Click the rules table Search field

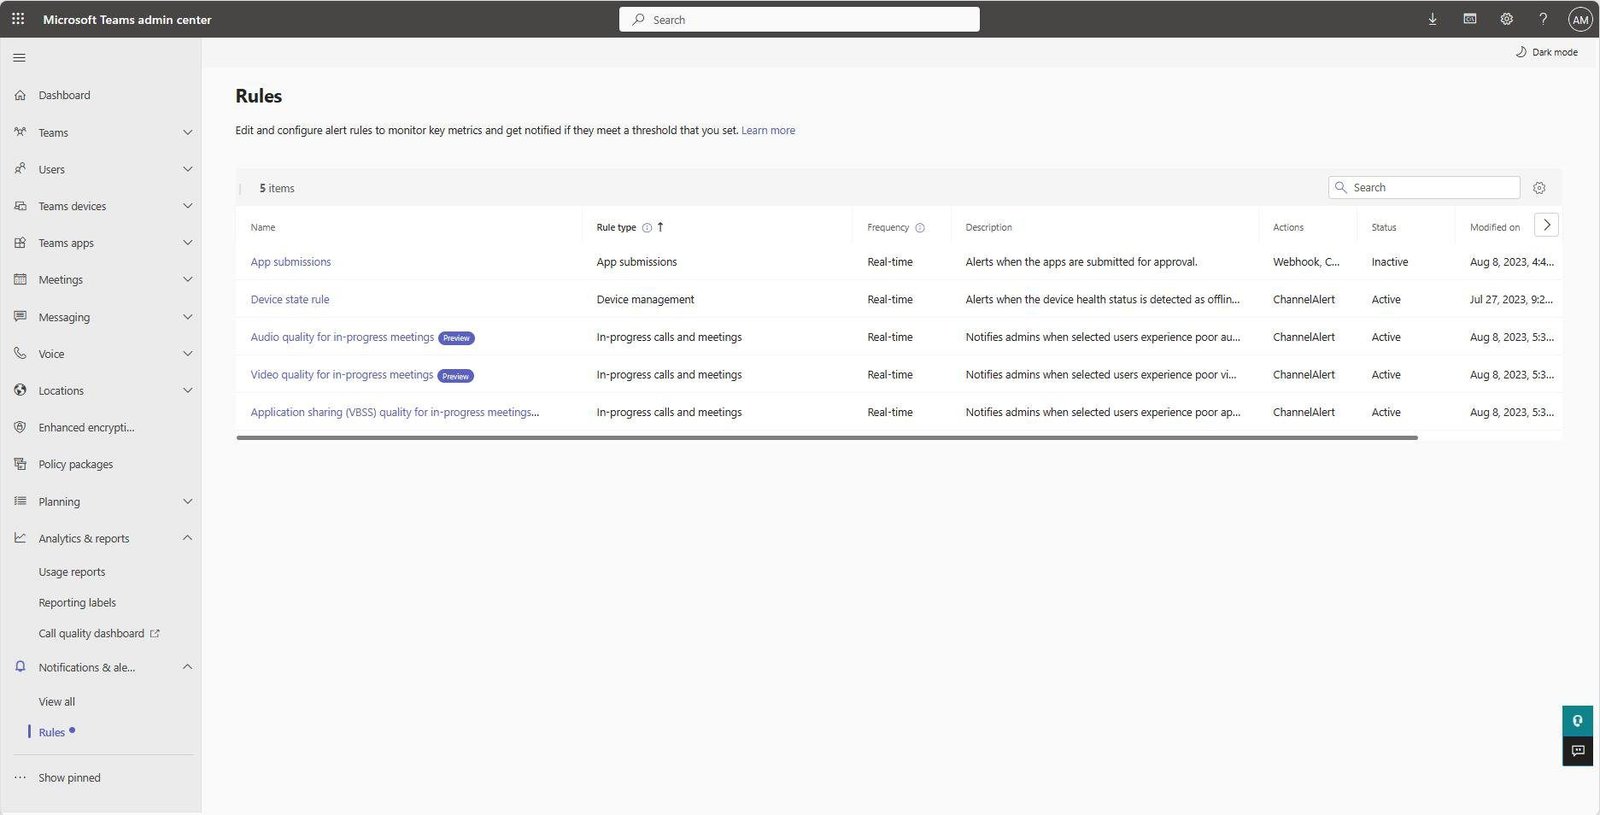point(1424,188)
